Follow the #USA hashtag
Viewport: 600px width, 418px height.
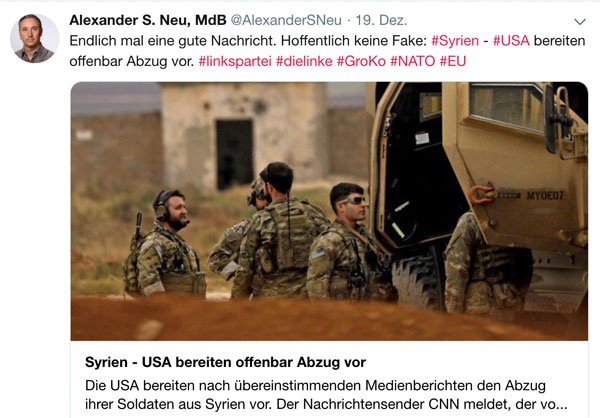(511, 41)
